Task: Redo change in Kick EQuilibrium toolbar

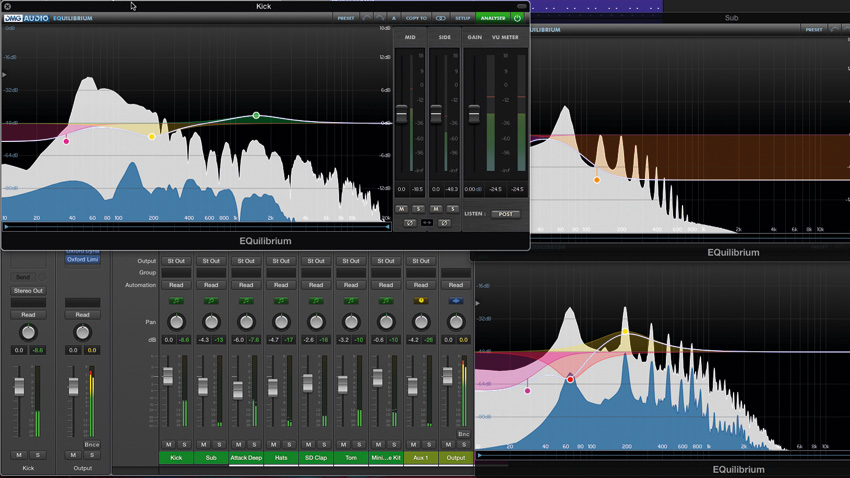Action: (x=380, y=18)
